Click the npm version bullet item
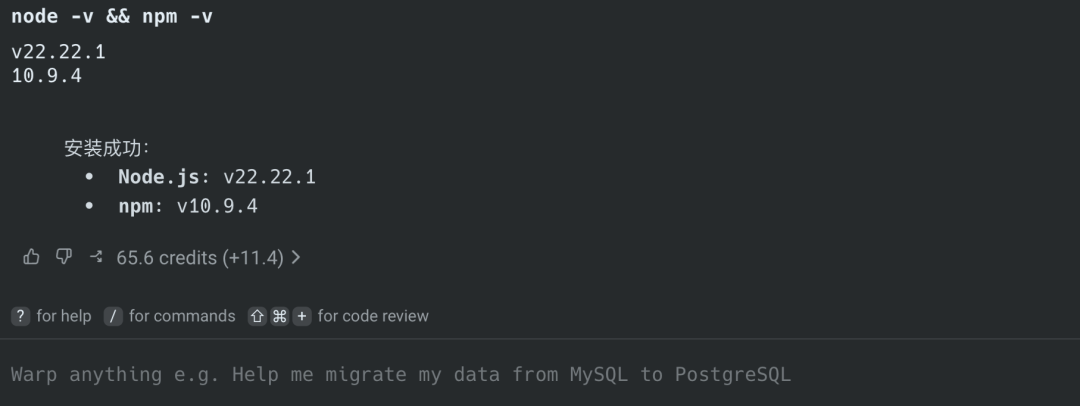The width and height of the screenshot is (1080, 406). [187, 206]
